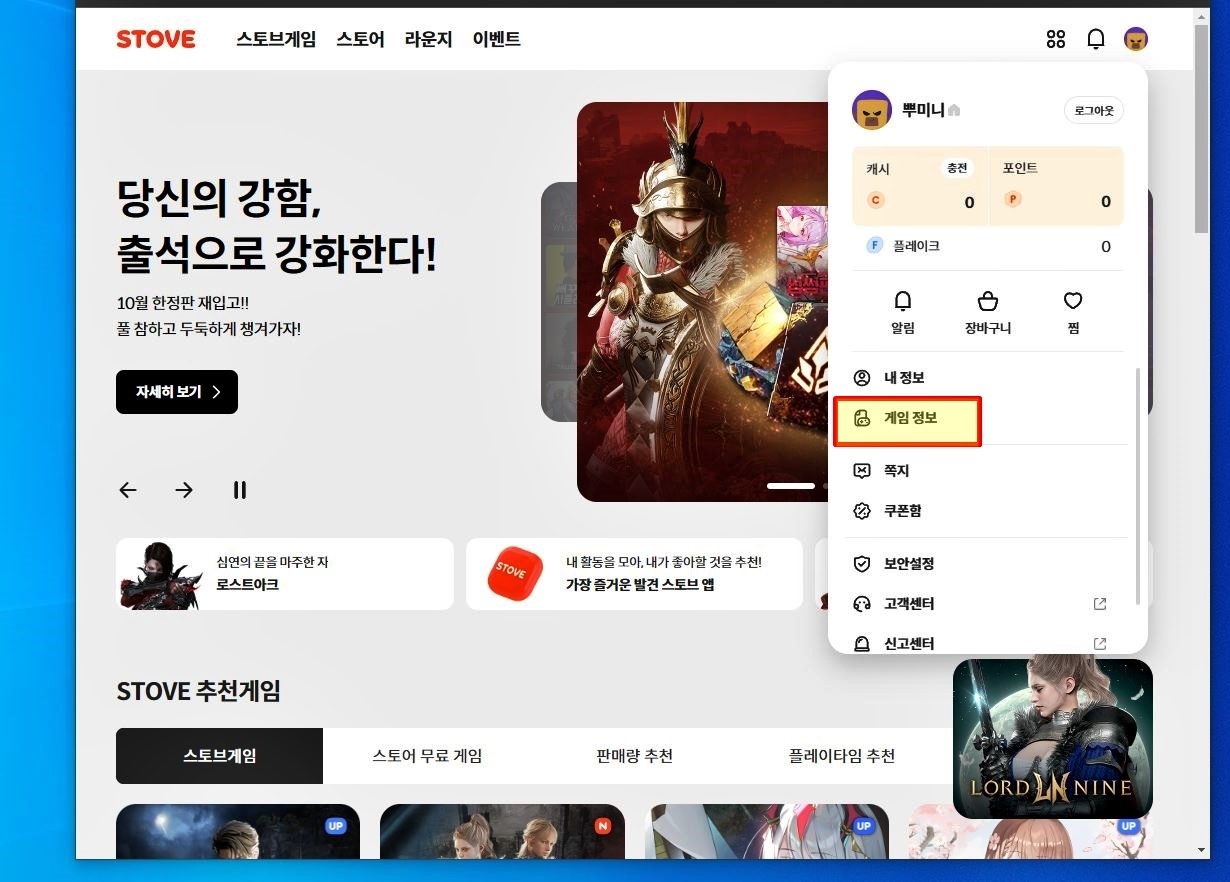Open the first game thumbnail with UP badge
Viewport: 1230px width, 882px height.
click(238, 831)
